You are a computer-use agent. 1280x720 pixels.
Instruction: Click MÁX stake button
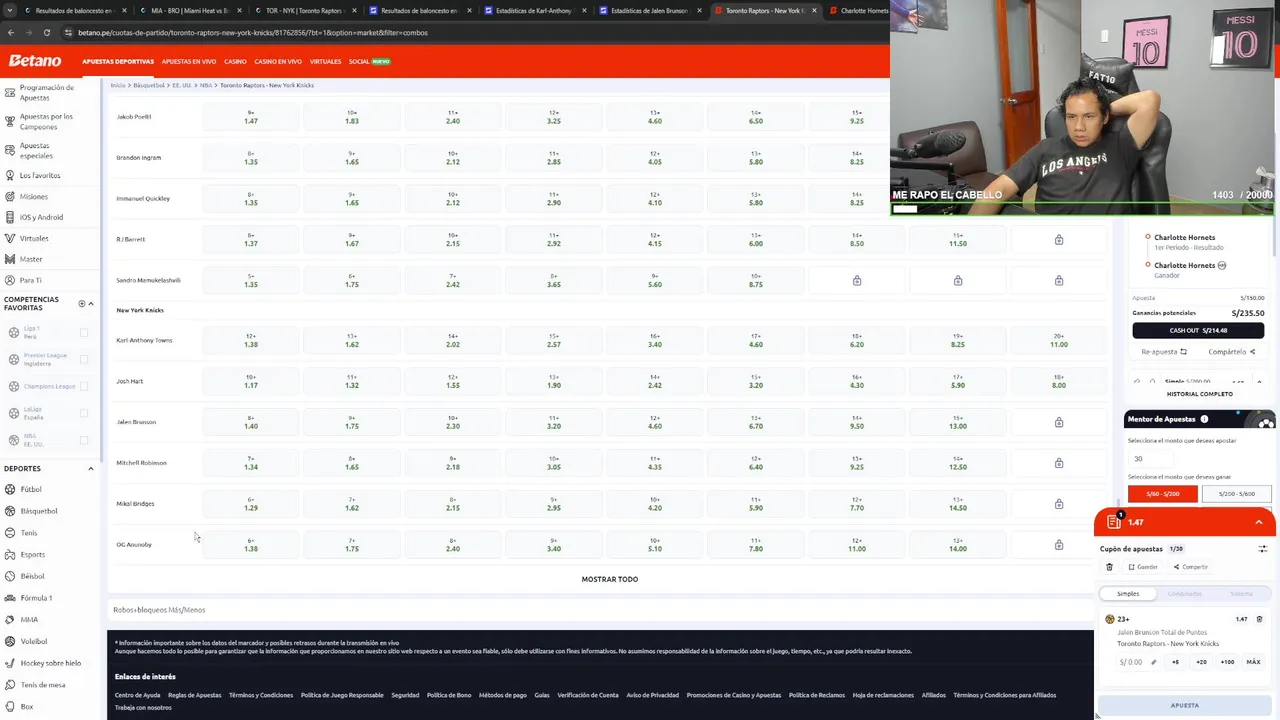point(1253,662)
